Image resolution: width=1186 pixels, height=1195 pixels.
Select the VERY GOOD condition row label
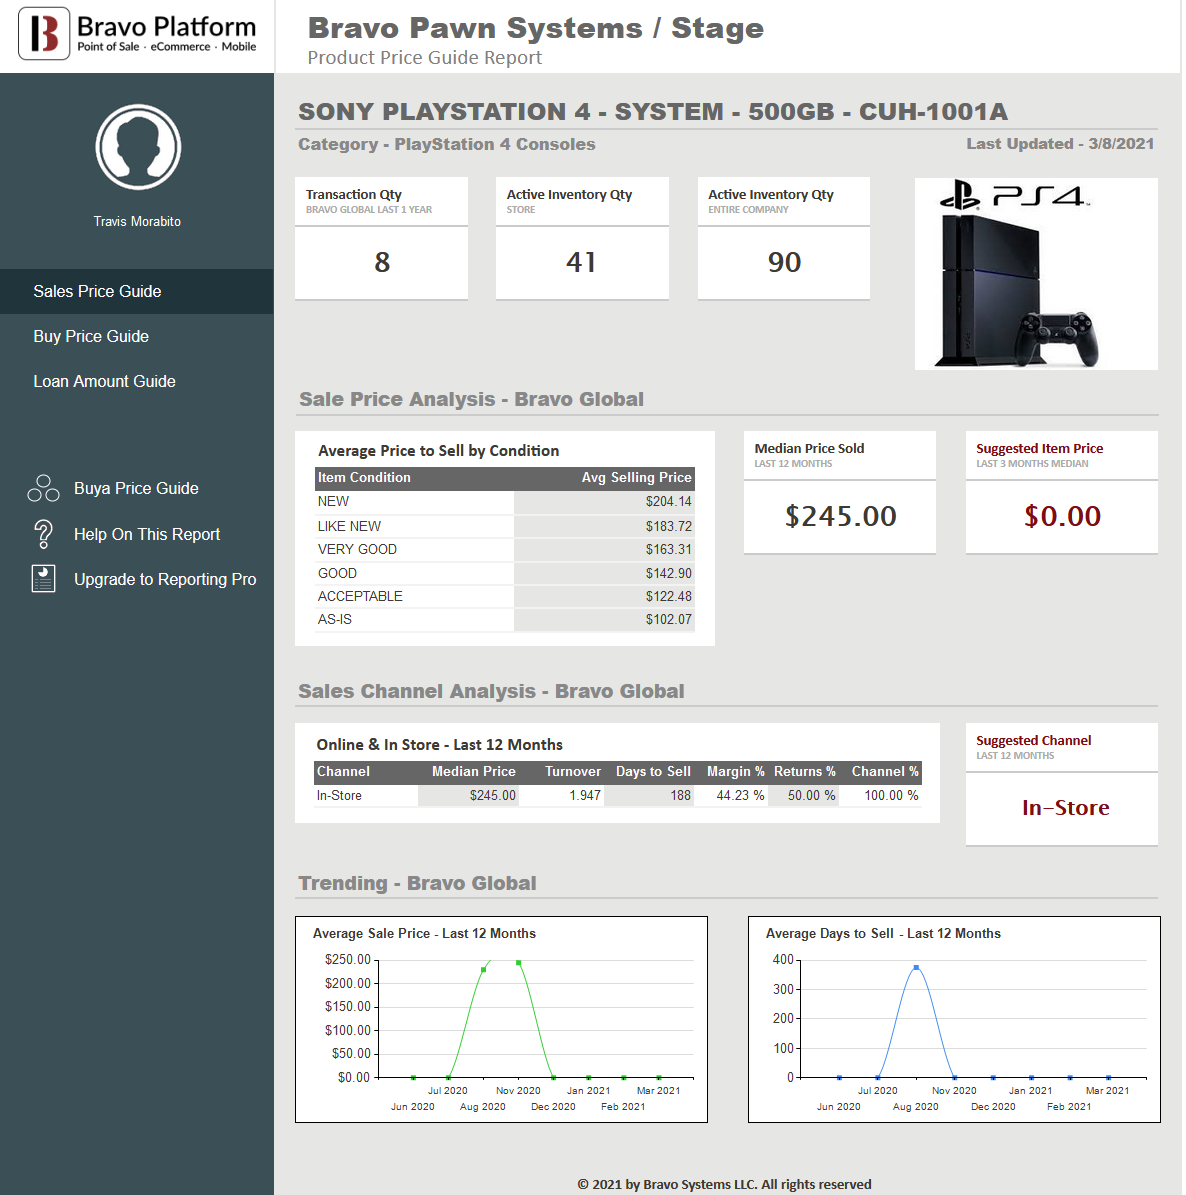357,549
